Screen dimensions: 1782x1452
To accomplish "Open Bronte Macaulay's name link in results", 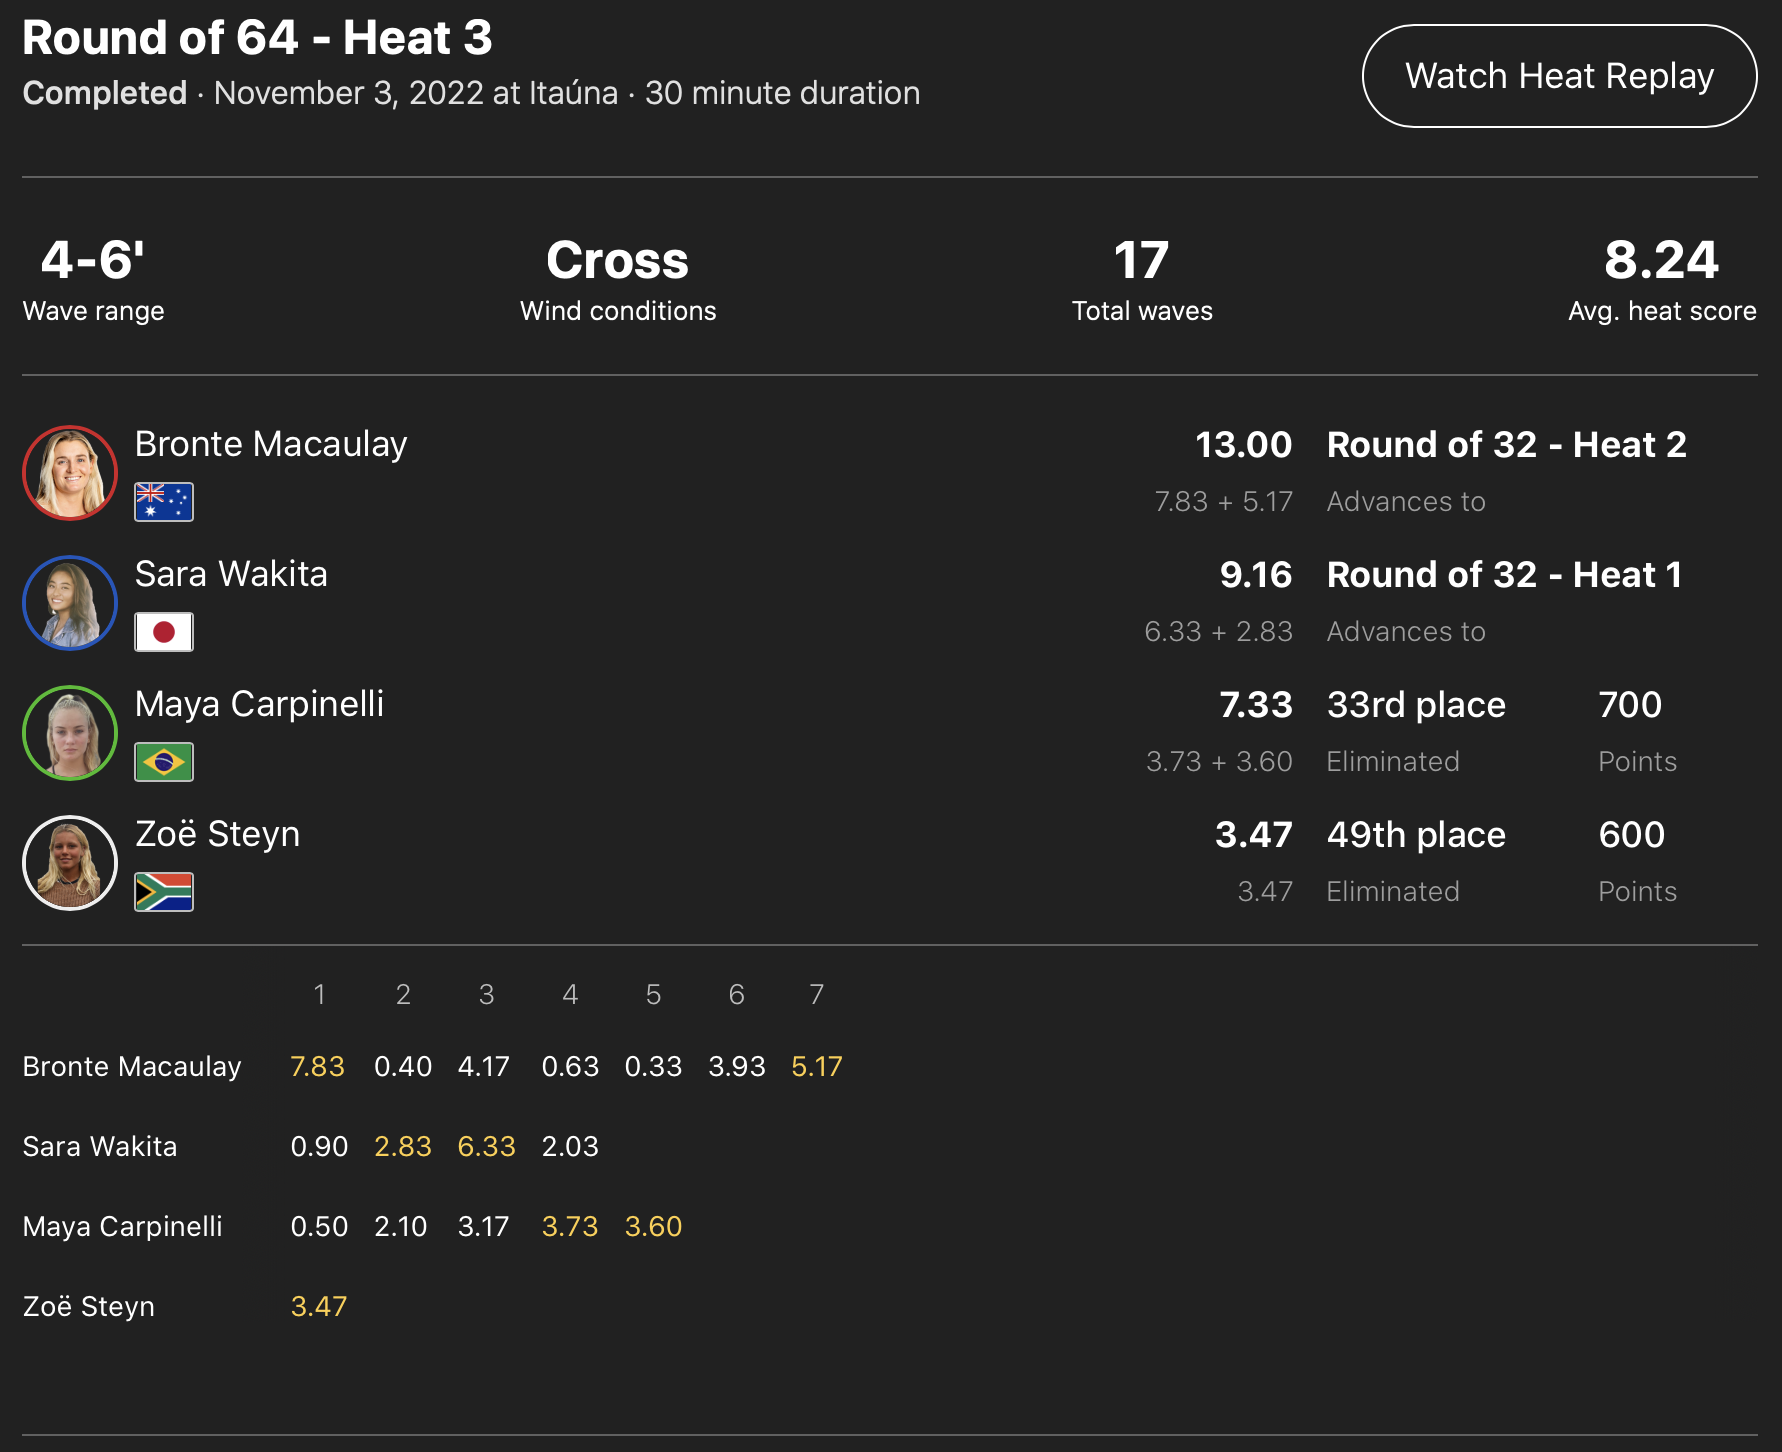I will tap(271, 444).
